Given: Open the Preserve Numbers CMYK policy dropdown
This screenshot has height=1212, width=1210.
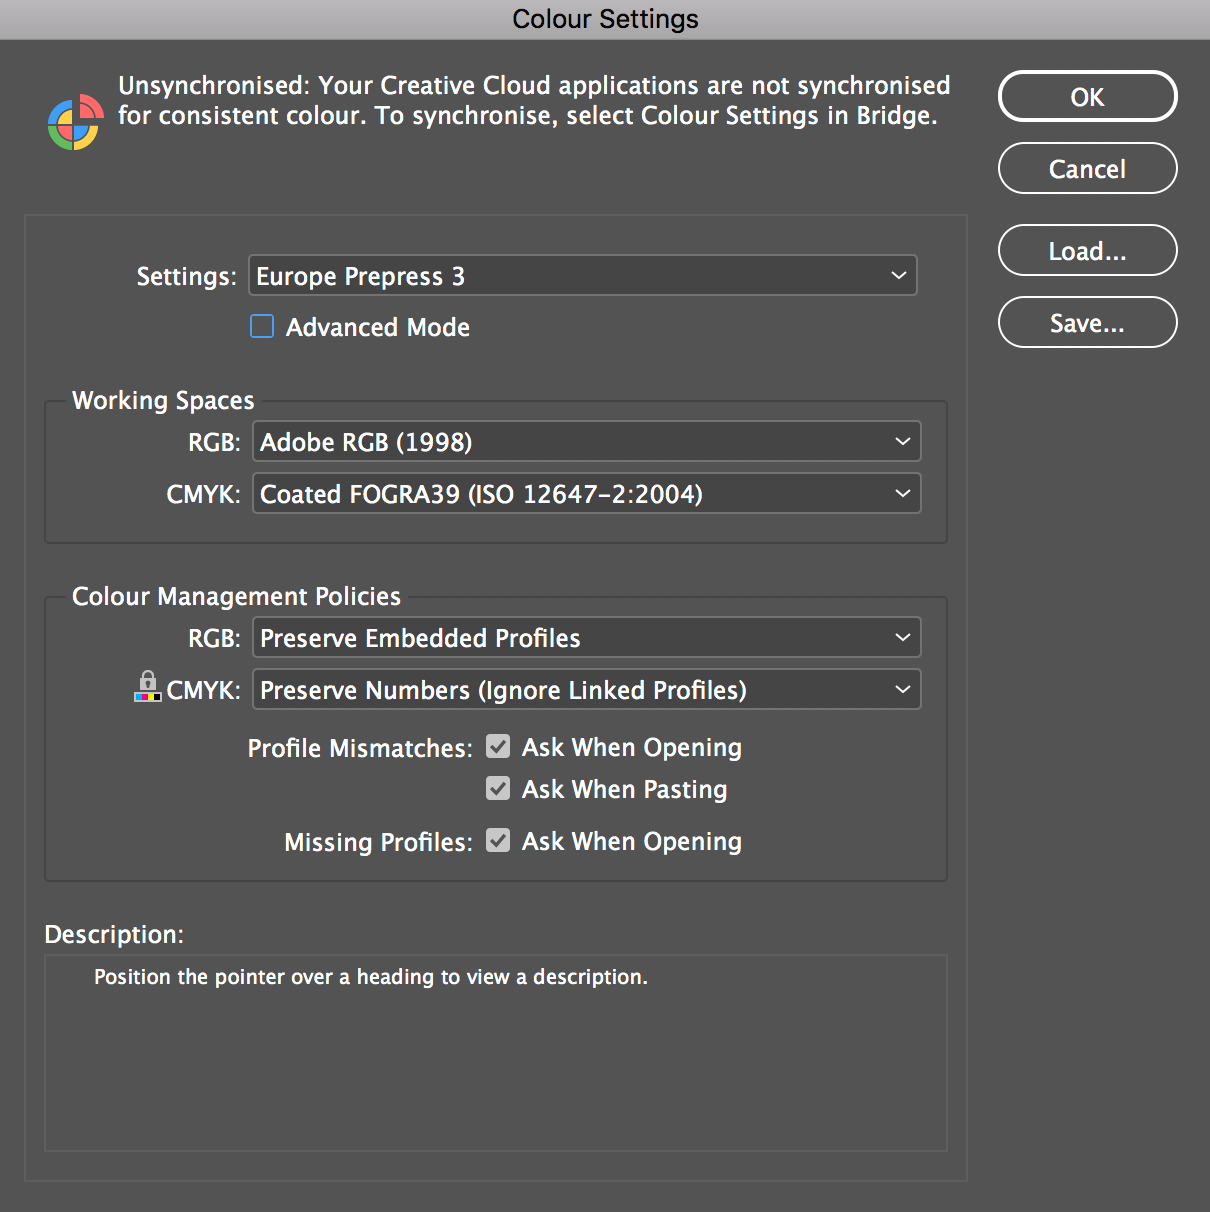Looking at the screenshot, I should (586, 689).
